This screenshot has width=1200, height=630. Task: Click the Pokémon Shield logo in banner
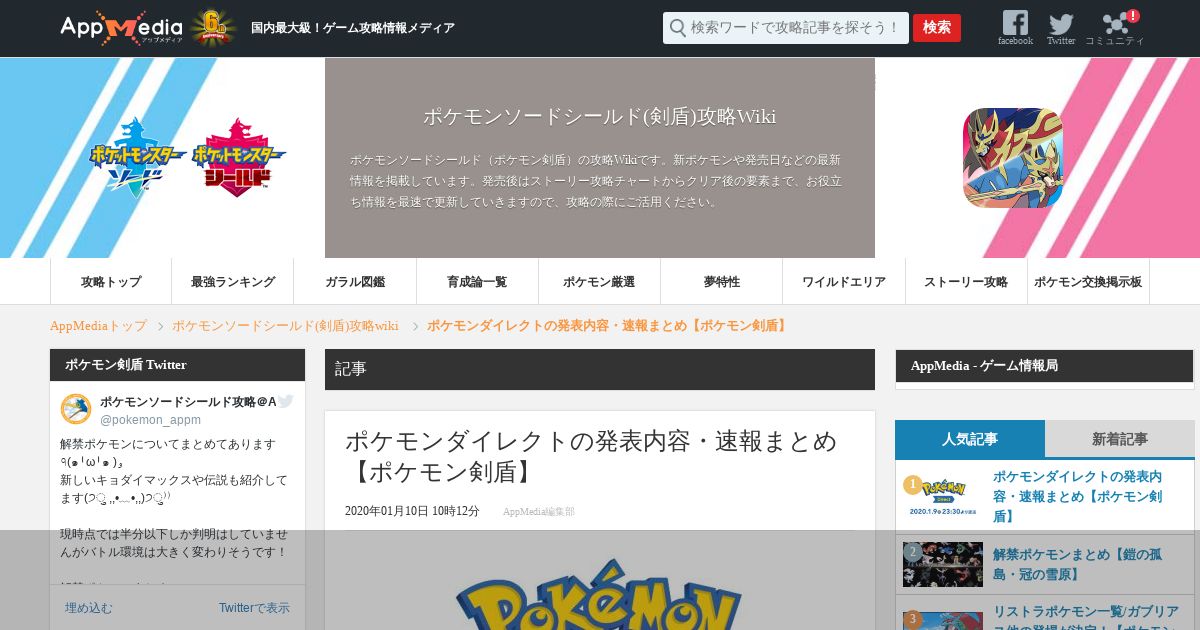pos(238,157)
